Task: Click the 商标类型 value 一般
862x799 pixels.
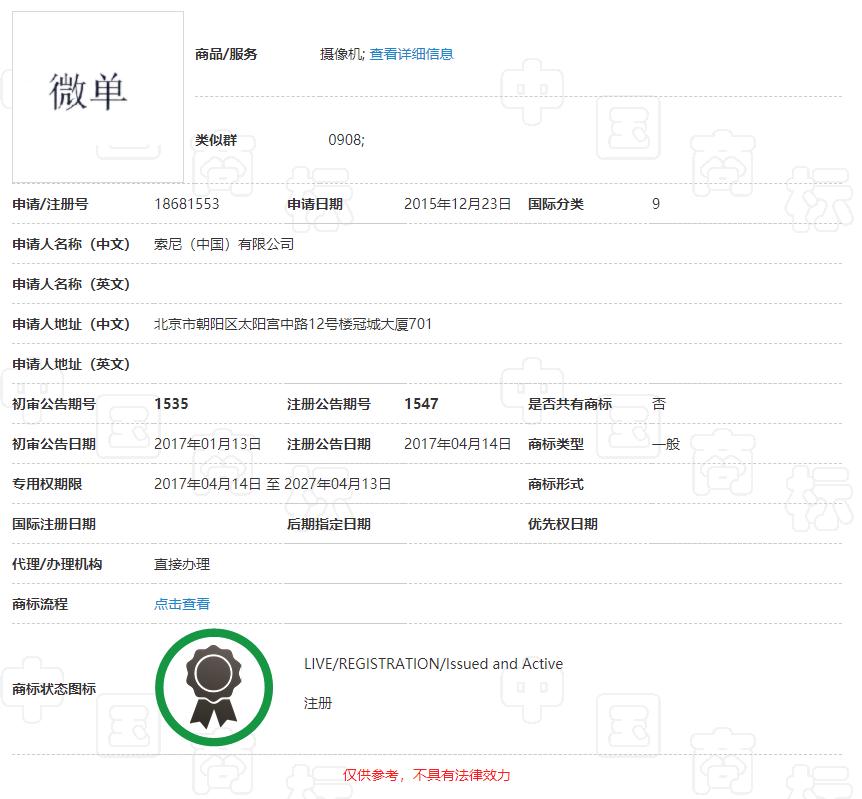Action: tap(669, 443)
